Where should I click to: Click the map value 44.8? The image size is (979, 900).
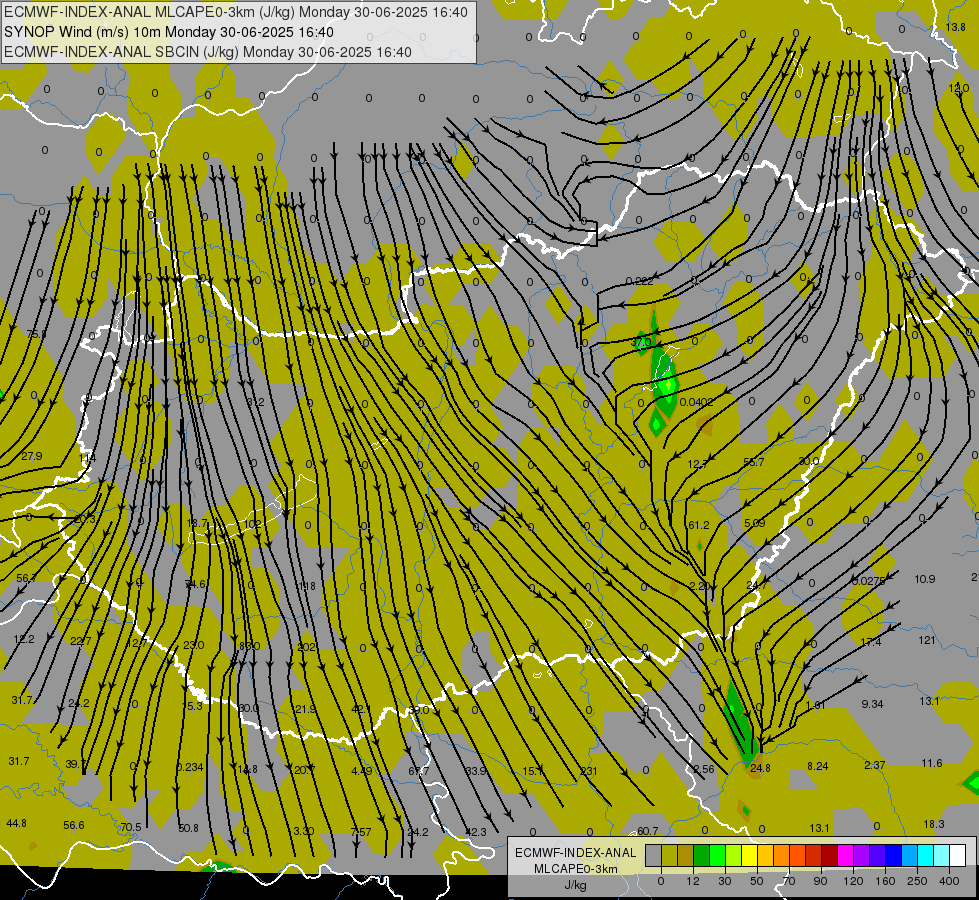(x=16, y=823)
